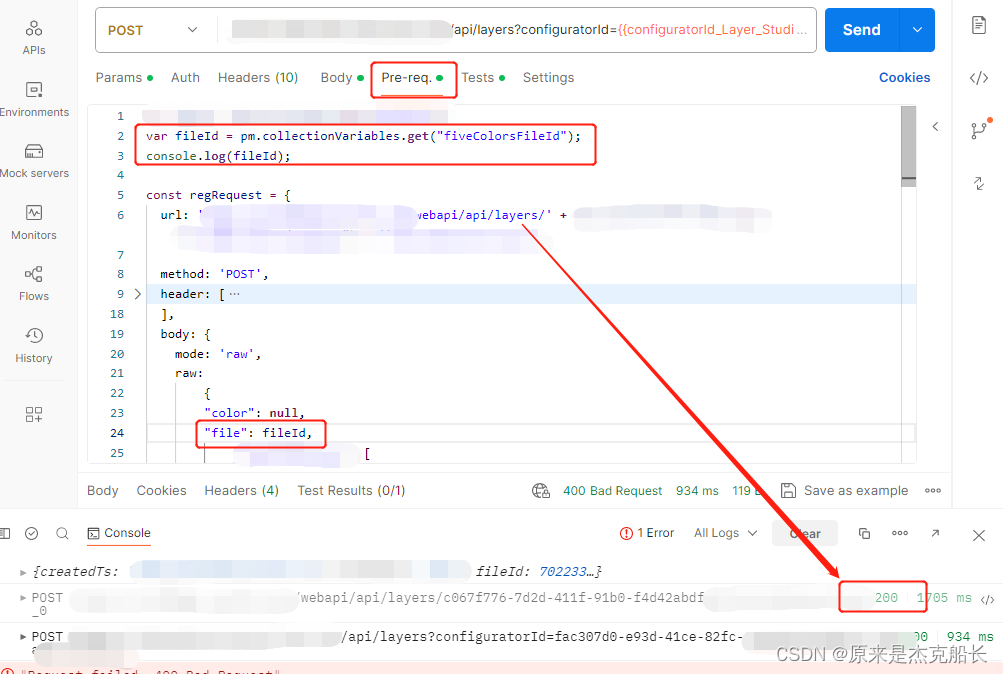Click the fork icon with orange dot
Screen dimensions: 1003x674
978,127
